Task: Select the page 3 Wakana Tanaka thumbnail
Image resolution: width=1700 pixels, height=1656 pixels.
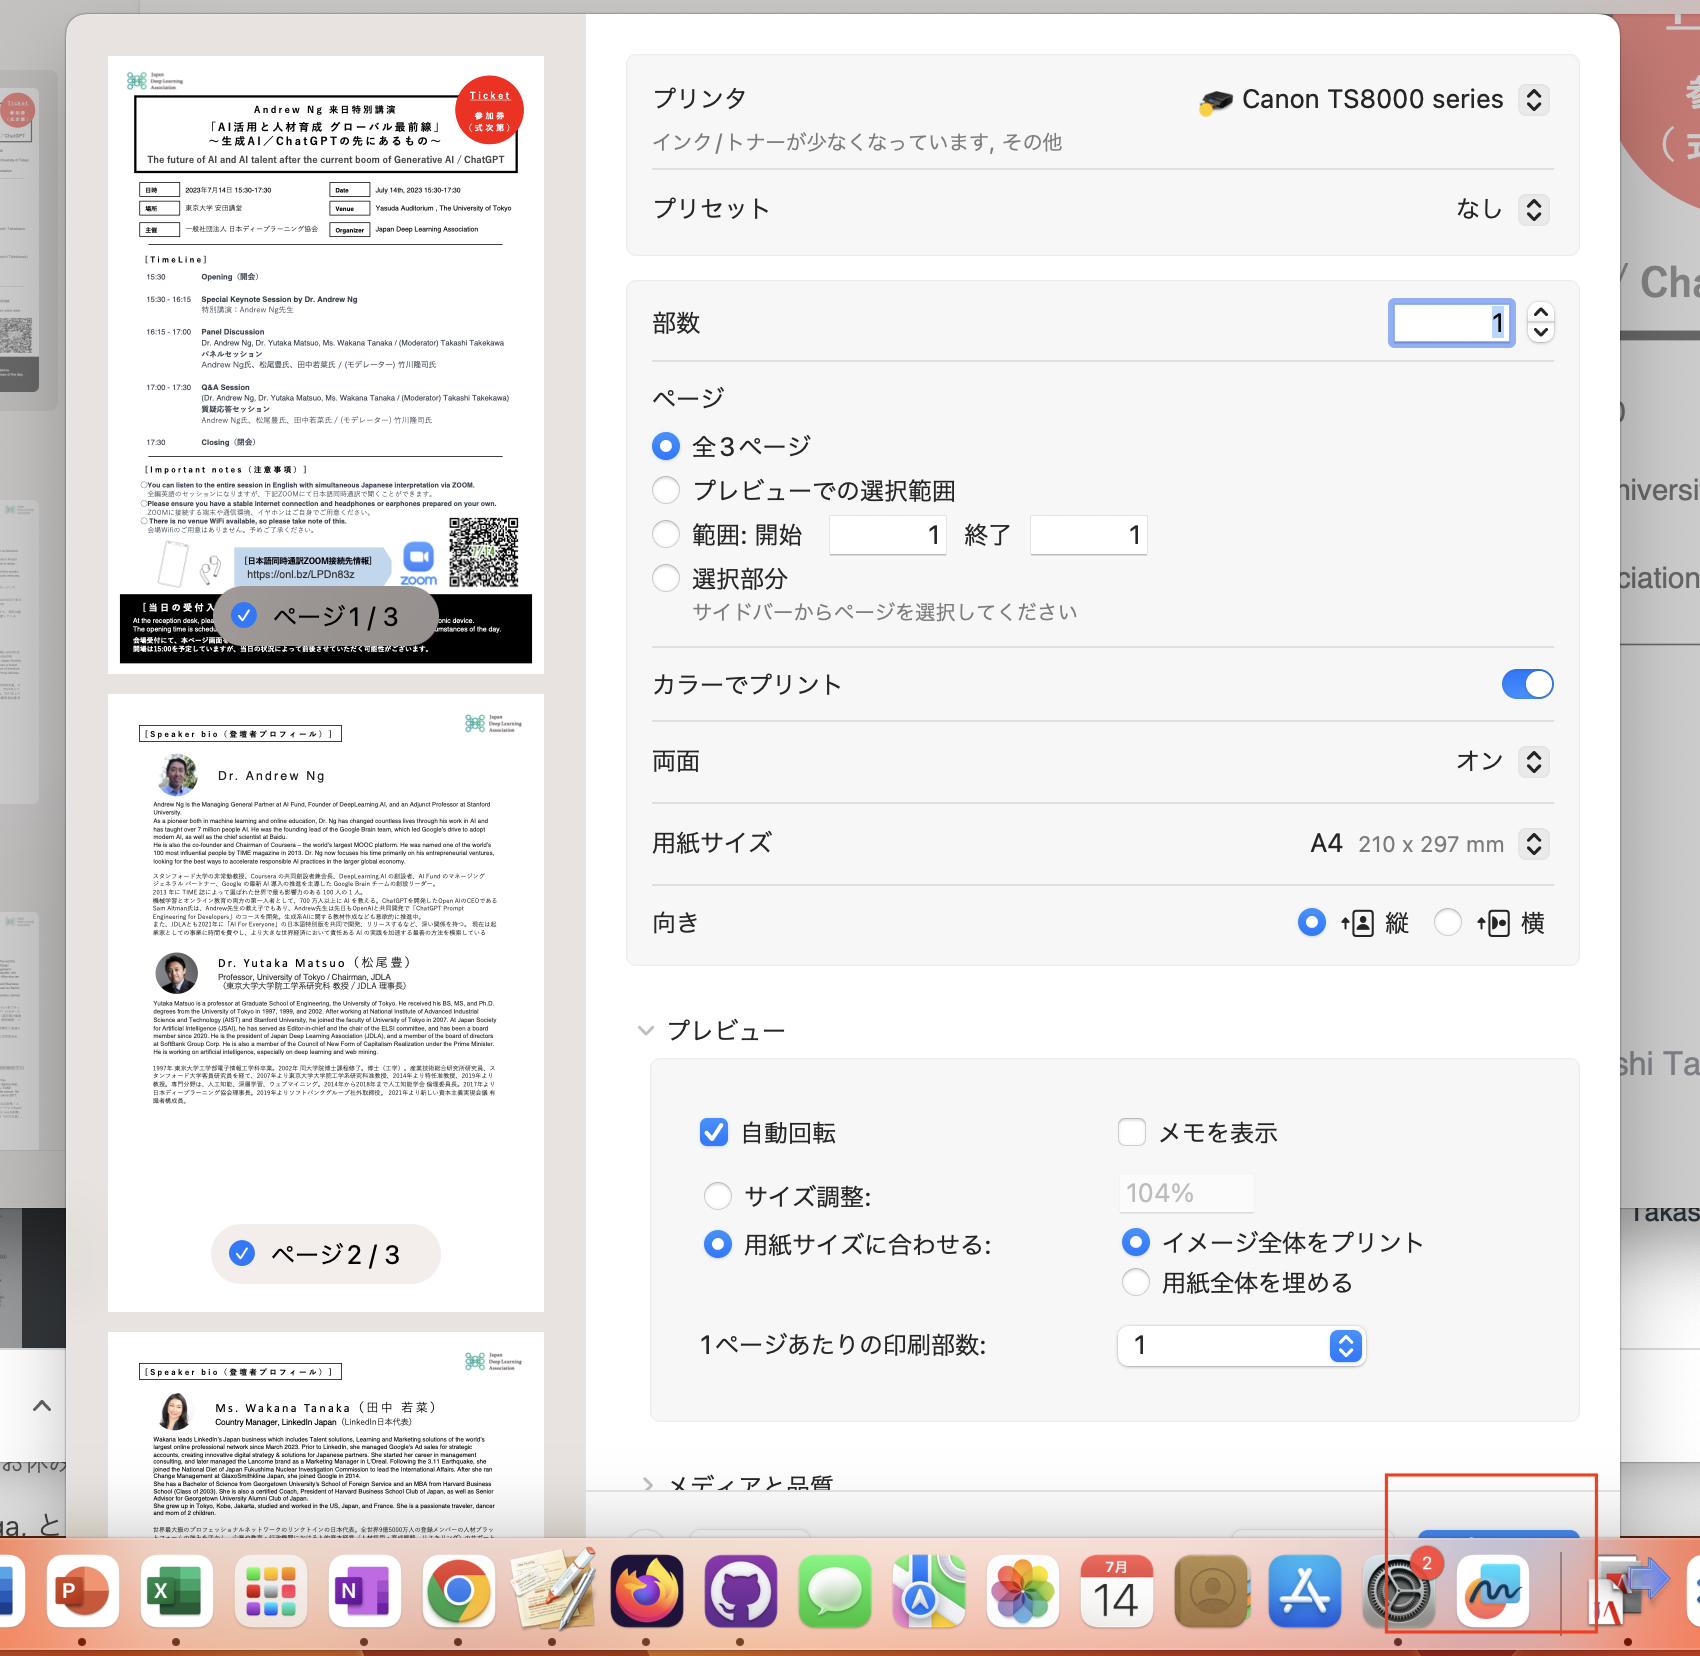Action: (x=326, y=1435)
